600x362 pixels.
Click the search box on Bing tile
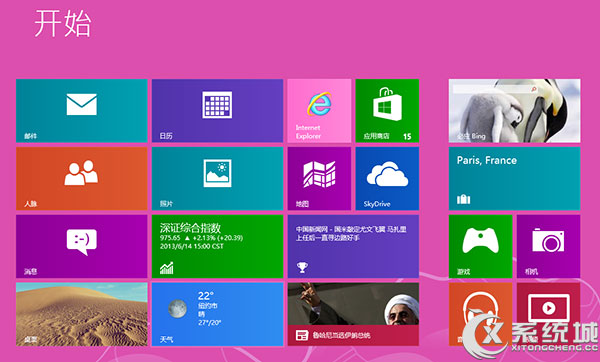click(496, 89)
